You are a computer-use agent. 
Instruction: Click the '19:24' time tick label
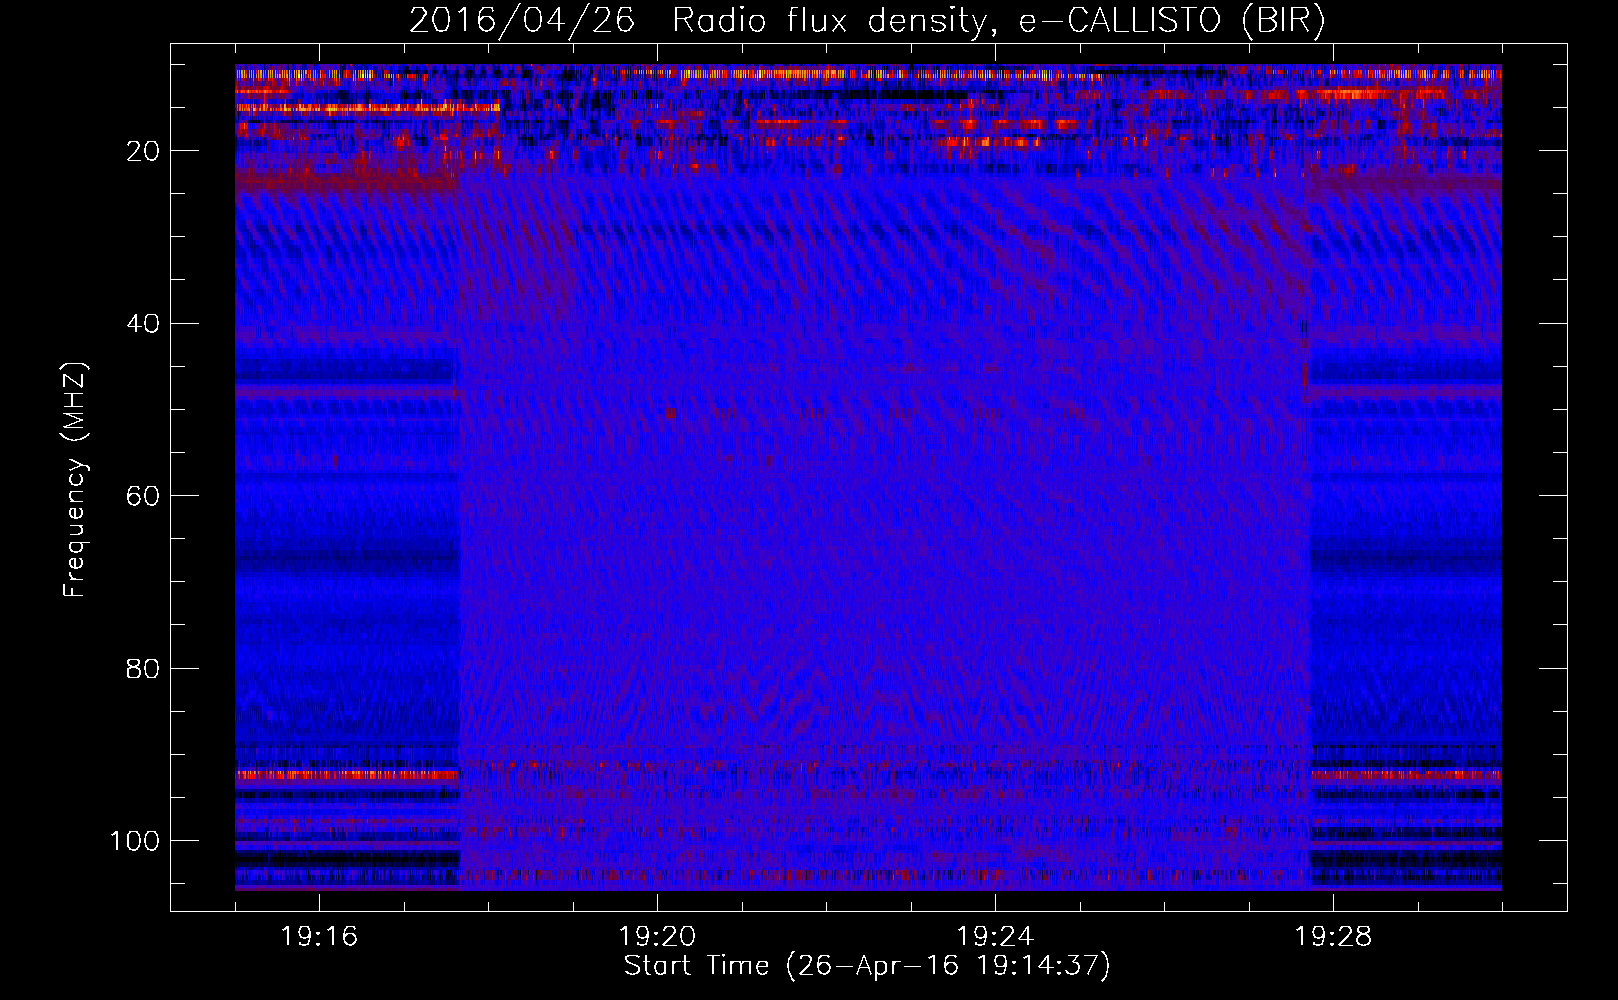995,937
